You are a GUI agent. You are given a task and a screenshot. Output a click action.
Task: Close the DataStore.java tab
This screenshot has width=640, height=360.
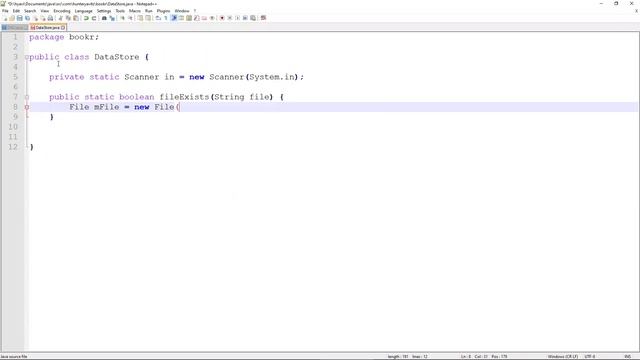point(63,28)
